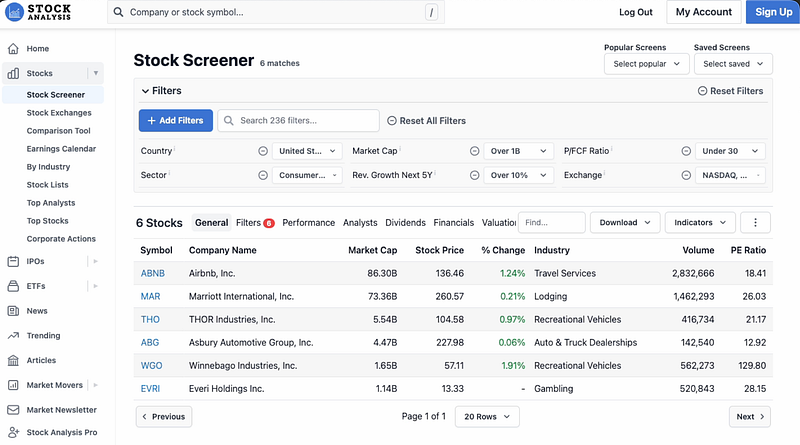Switch to the Performance tab

coord(308,223)
